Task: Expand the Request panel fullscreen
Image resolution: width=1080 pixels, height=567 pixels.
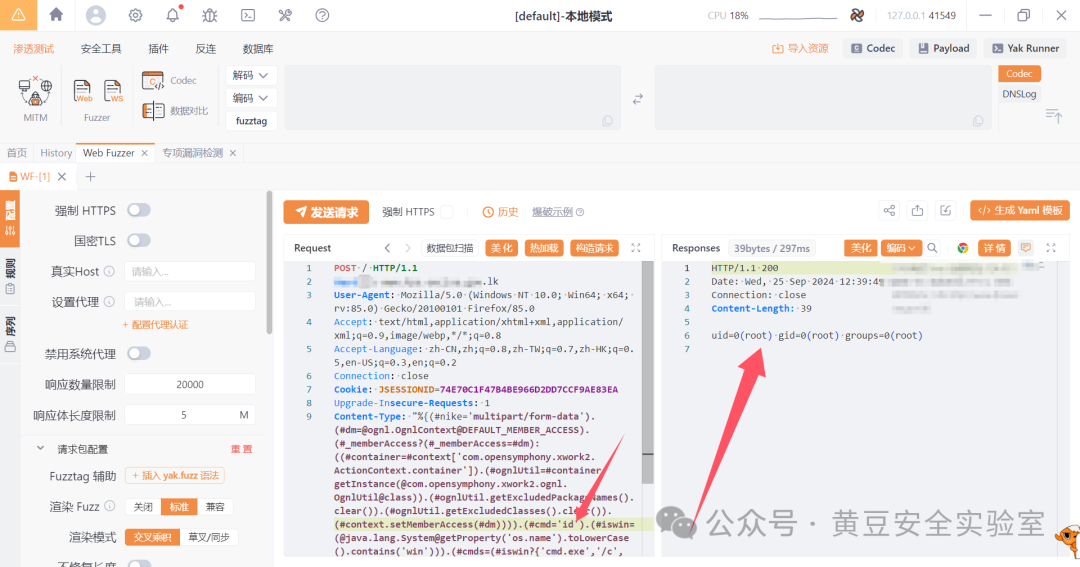Action: click(x=636, y=248)
